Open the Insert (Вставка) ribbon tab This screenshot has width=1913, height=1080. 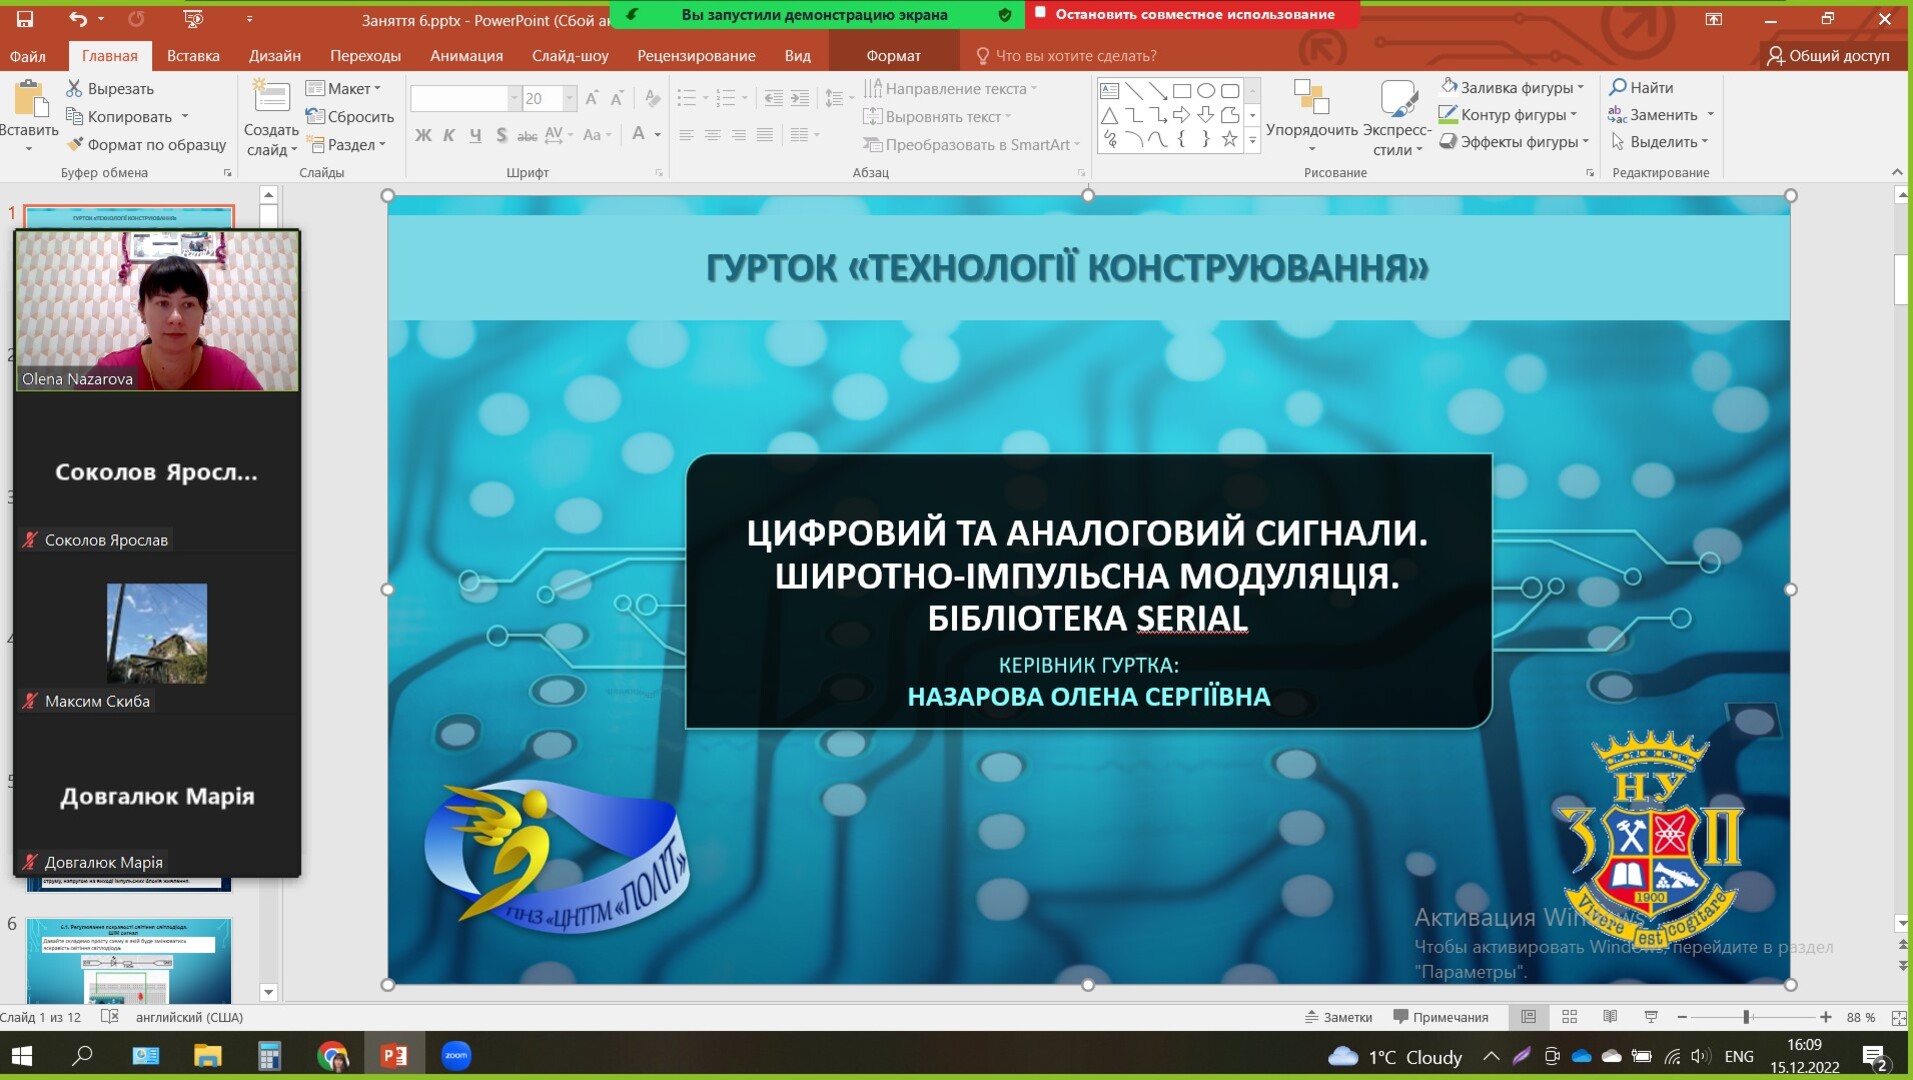tap(193, 56)
